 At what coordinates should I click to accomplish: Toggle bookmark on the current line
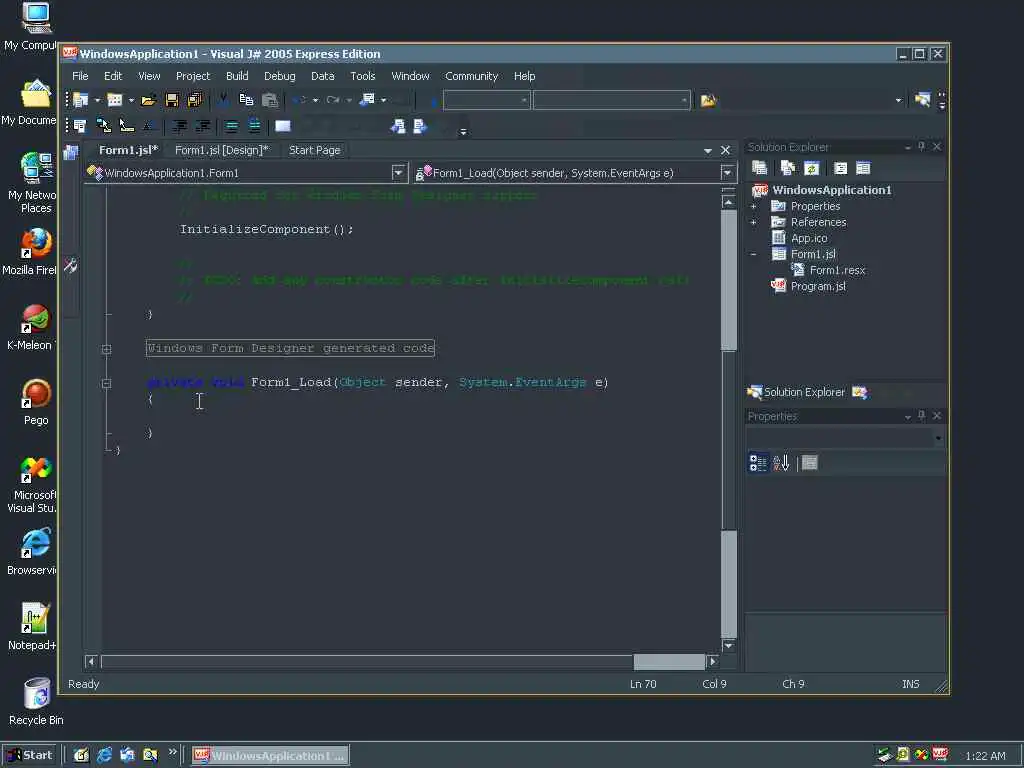point(283,126)
